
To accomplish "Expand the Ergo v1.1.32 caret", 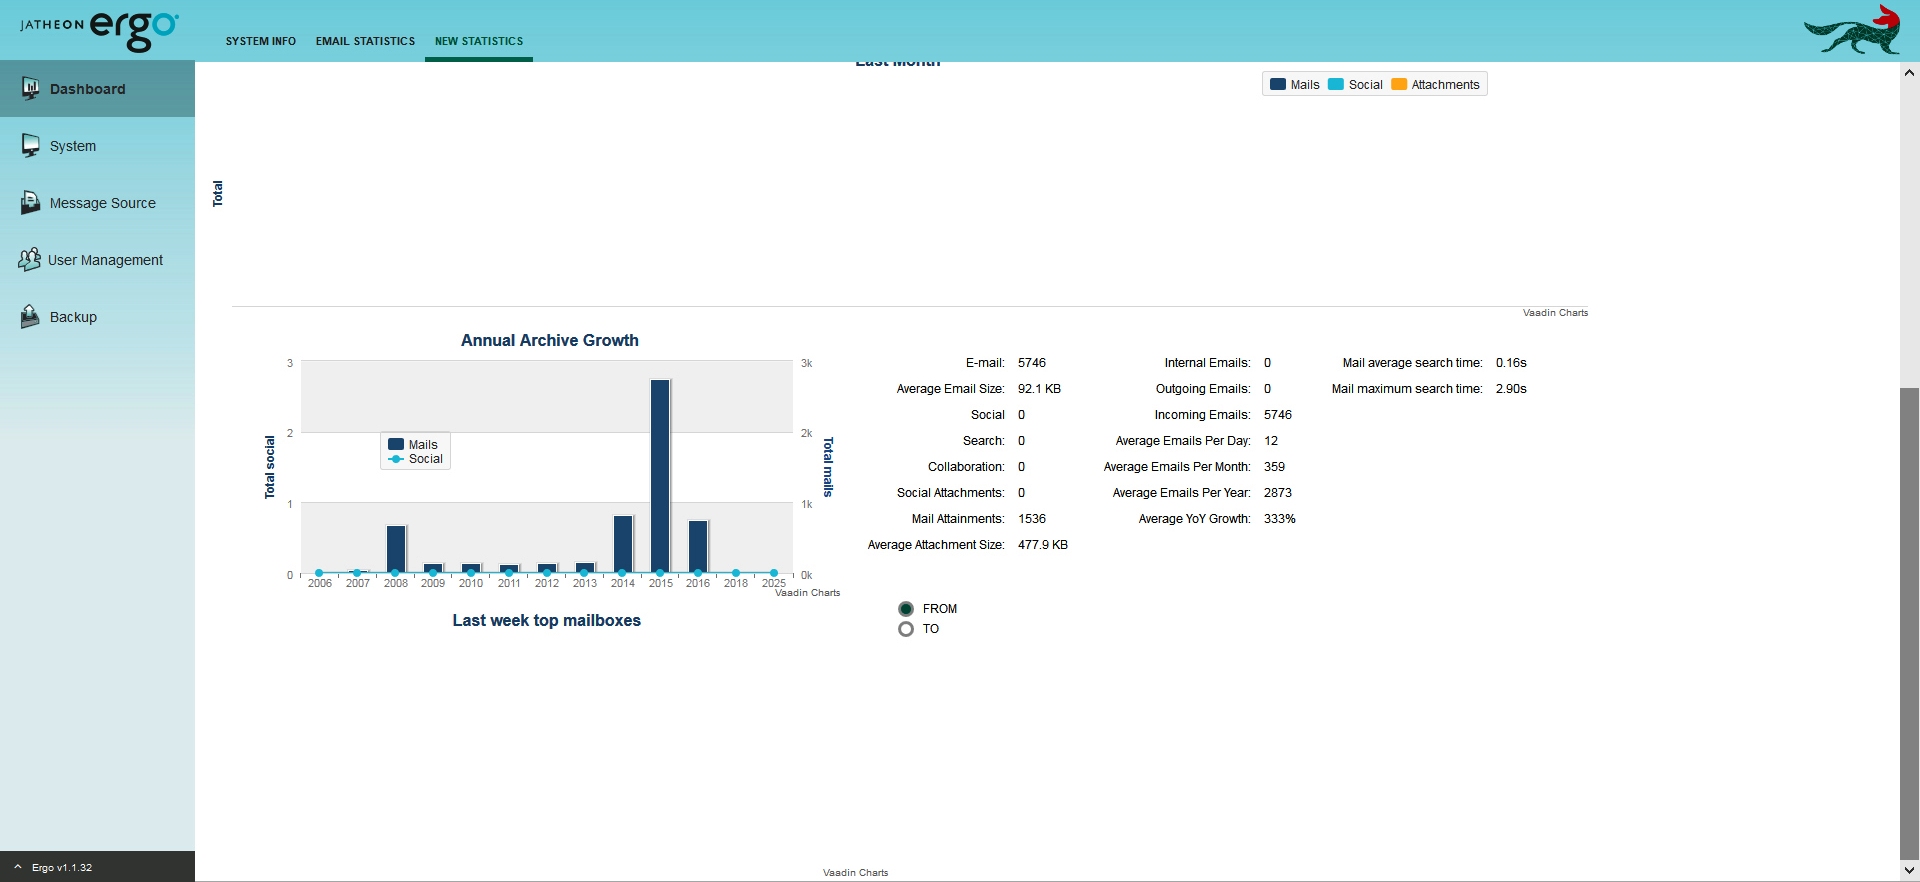I will (18, 867).
